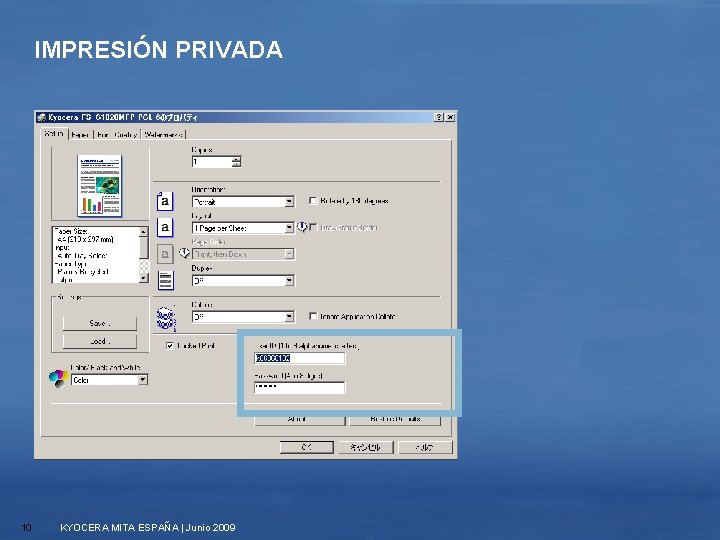Click the settings list scrollbar down arrow

144,278
